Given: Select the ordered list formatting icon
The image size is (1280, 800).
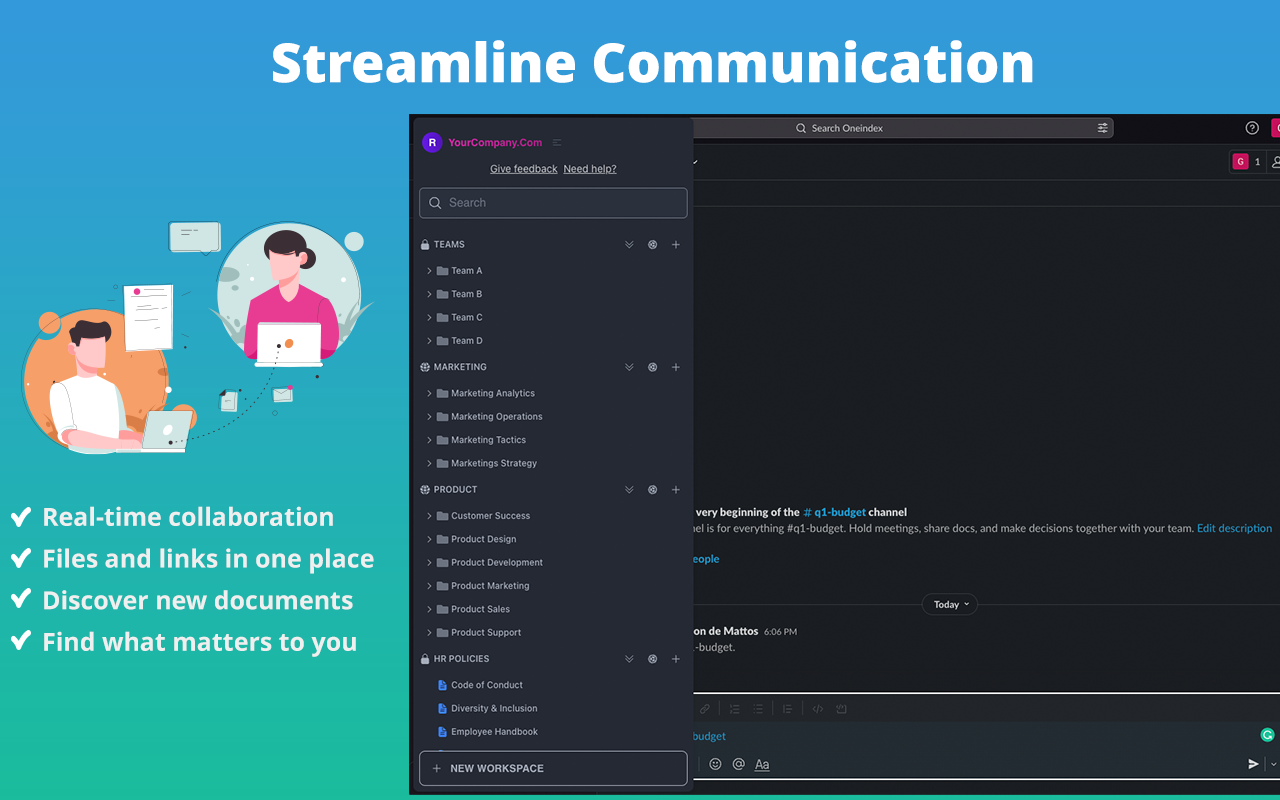Looking at the screenshot, I should [x=735, y=709].
